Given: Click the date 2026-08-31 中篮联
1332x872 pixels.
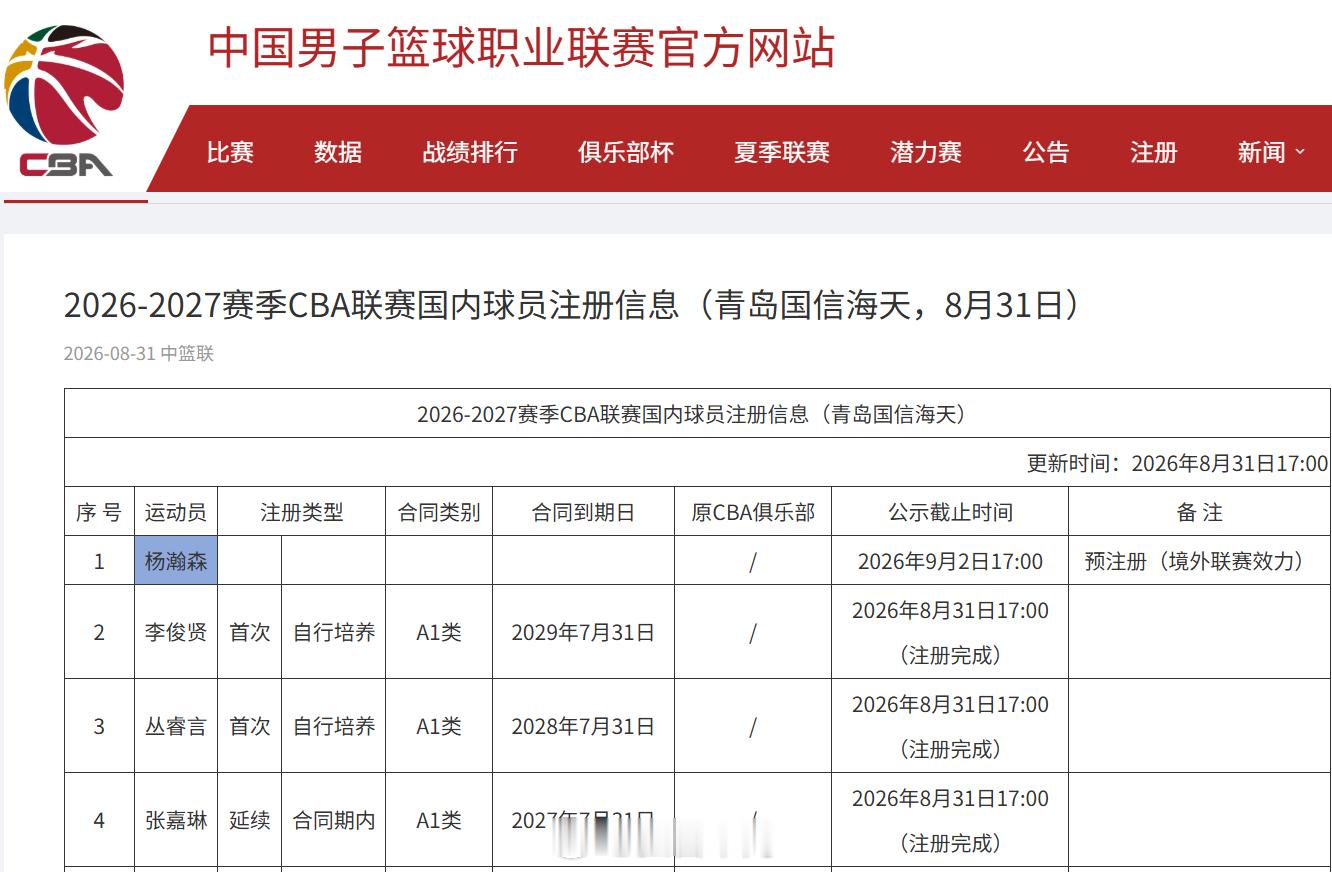Looking at the screenshot, I should (x=139, y=353).
